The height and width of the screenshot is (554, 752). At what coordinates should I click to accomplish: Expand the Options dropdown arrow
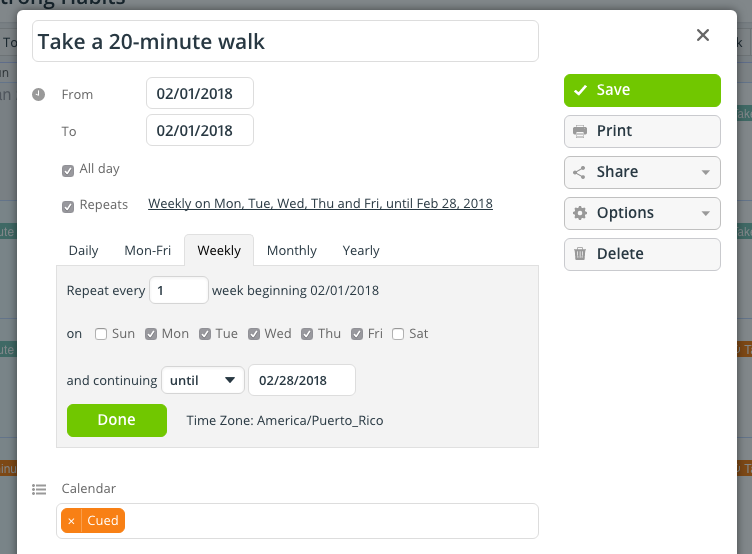pyautogui.click(x=705, y=213)
